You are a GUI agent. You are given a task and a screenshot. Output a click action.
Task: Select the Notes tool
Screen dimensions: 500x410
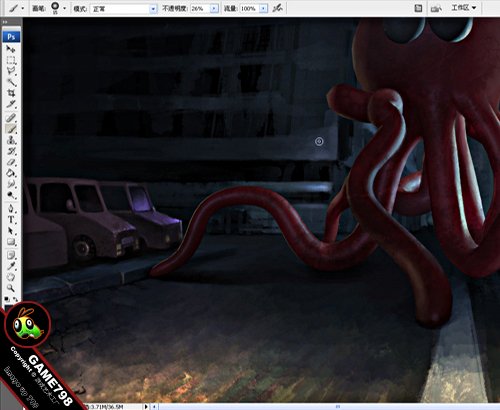(11, 255)
